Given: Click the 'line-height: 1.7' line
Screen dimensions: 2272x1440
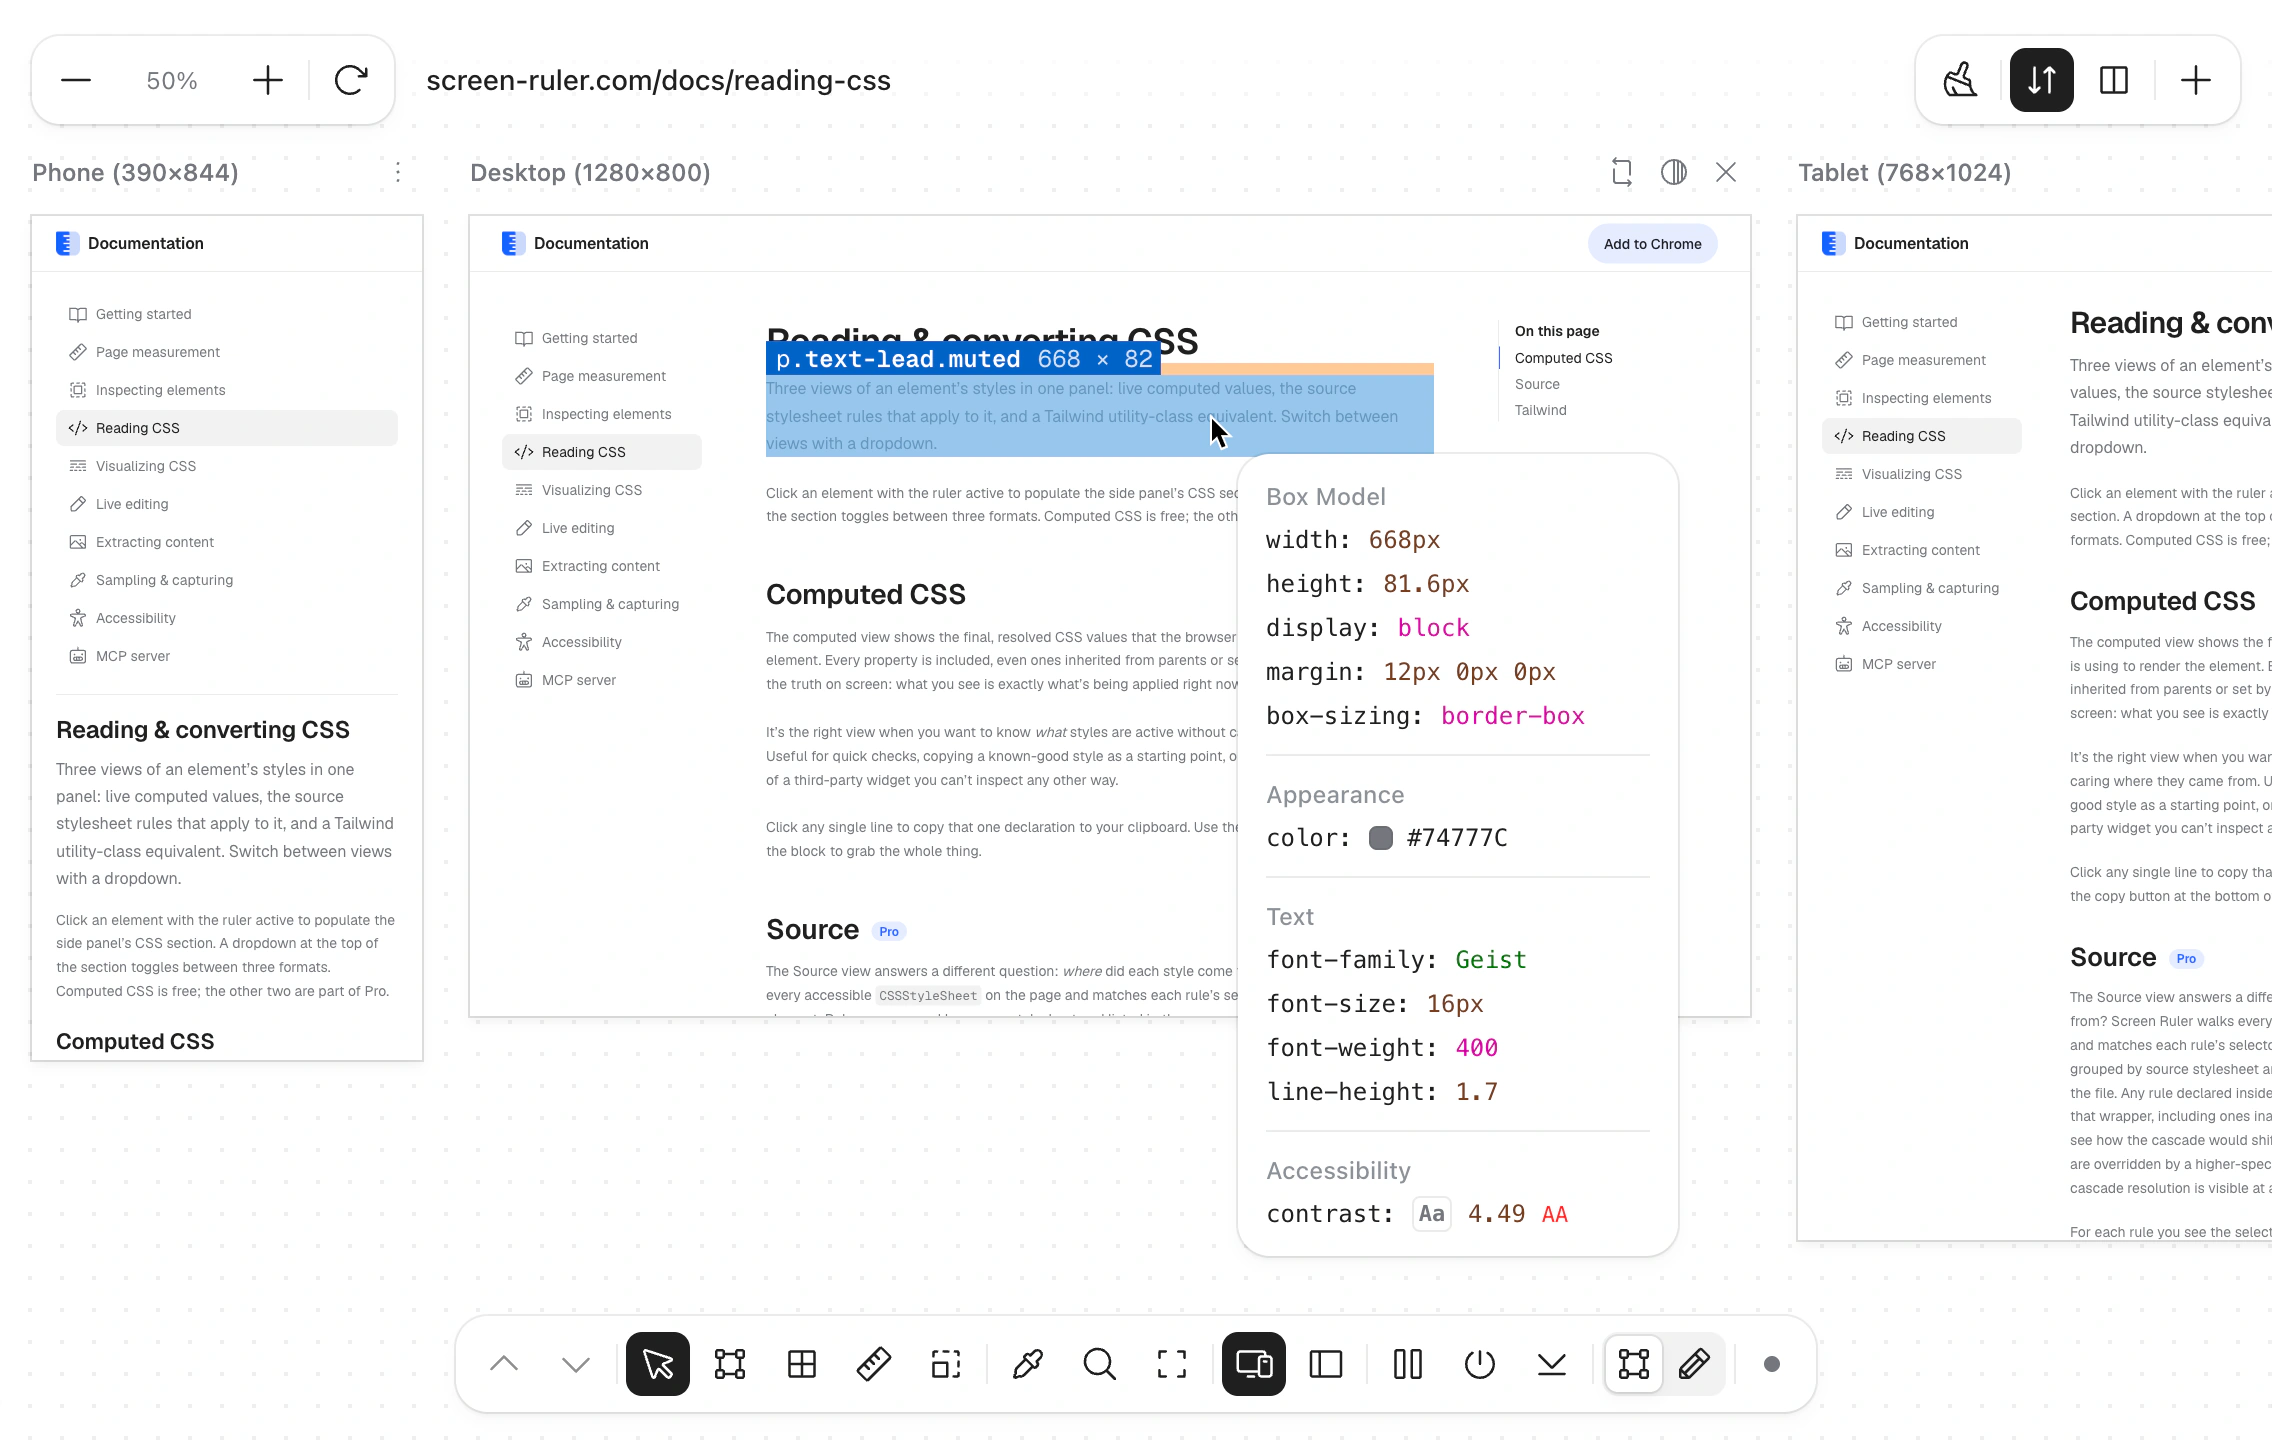Looking at the screenshot, I should [x=1382, y=1092].
